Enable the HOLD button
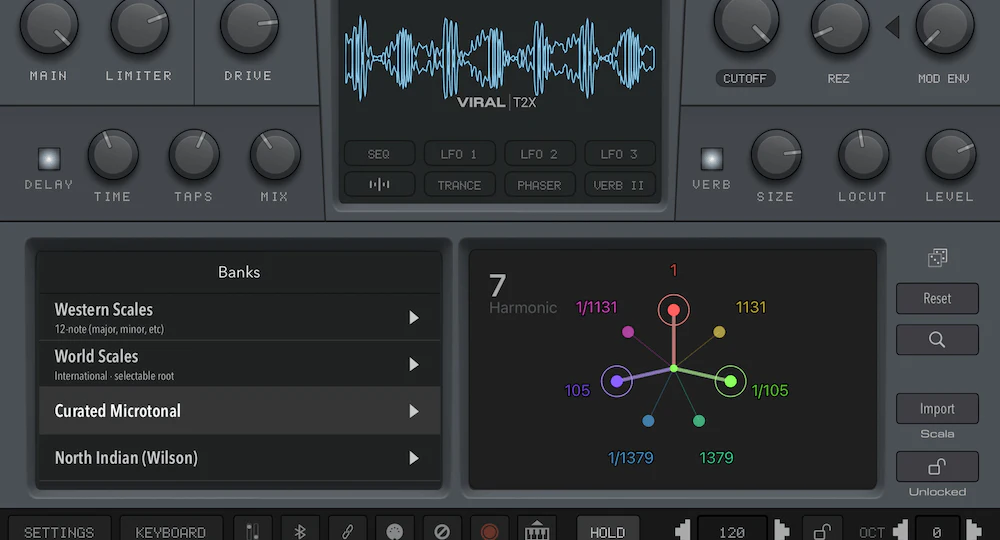The height and width of the screenshot is (540, 1000). (x=607, y=530)
